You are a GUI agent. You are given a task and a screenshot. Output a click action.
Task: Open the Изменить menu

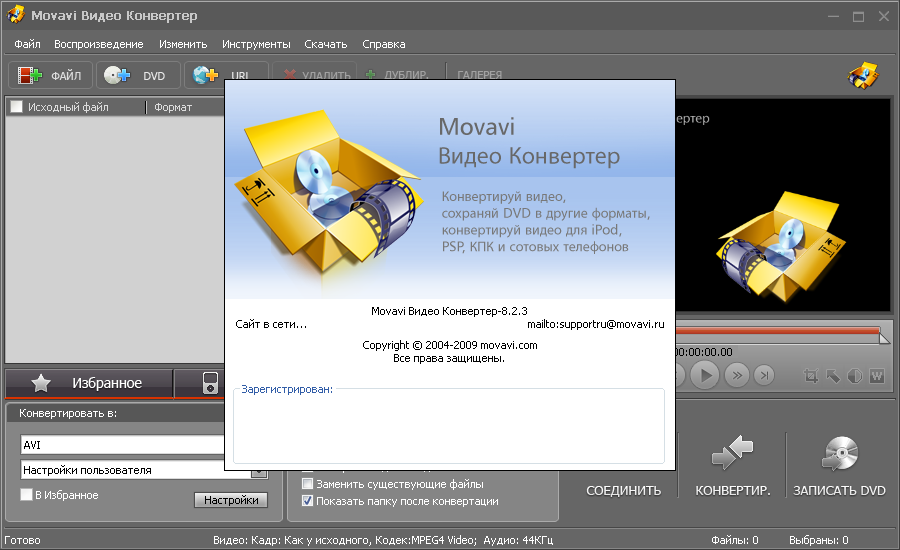click(183, 44)
